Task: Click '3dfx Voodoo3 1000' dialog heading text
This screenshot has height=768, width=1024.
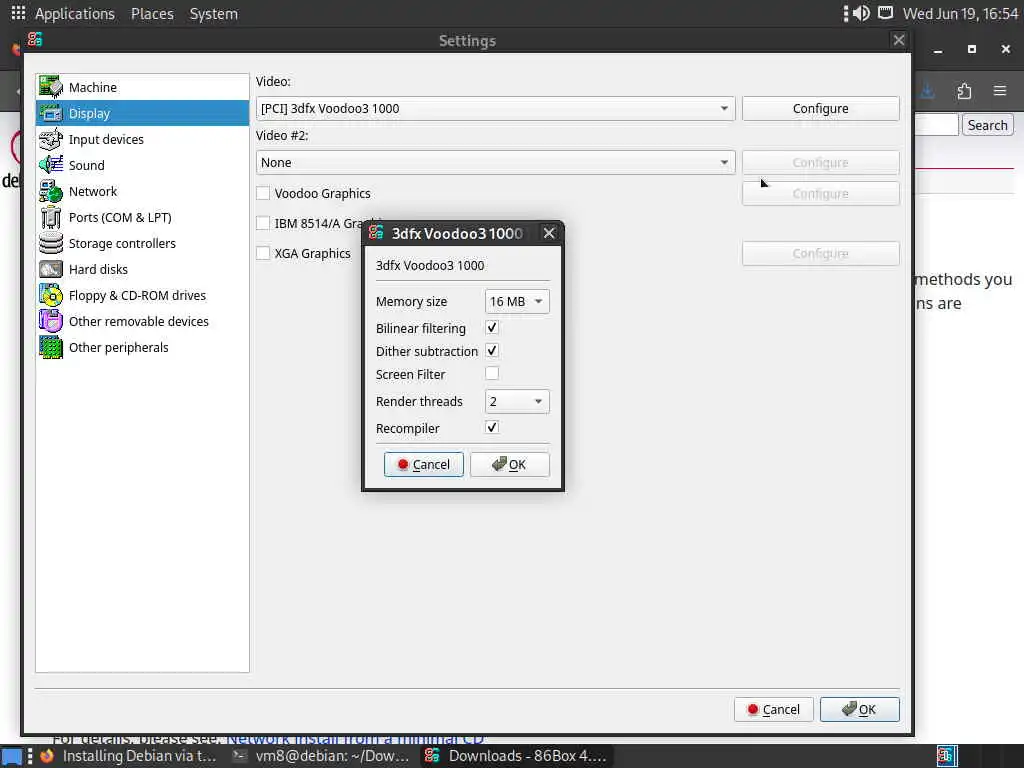Action: pyautogui.click(x=430, y=265)
